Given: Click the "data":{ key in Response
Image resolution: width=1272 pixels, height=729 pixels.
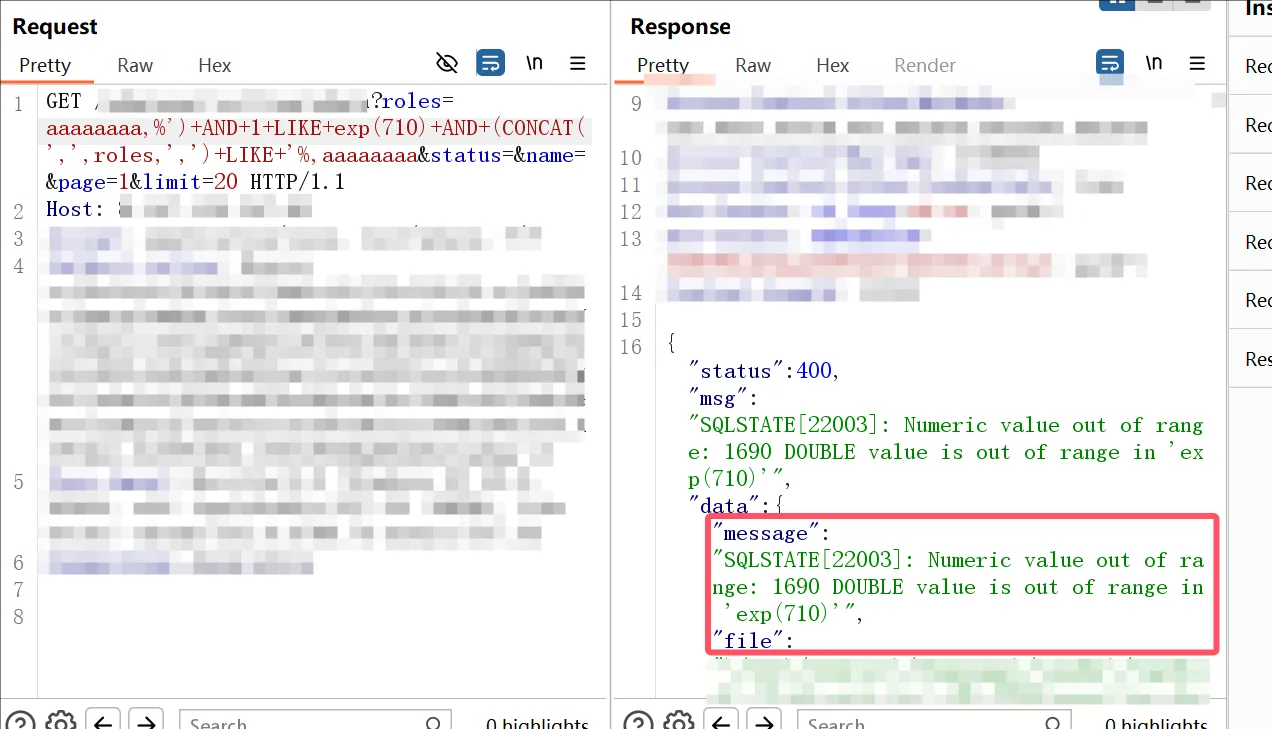Looking at the screenshot, I should click(x=737, y=506).
